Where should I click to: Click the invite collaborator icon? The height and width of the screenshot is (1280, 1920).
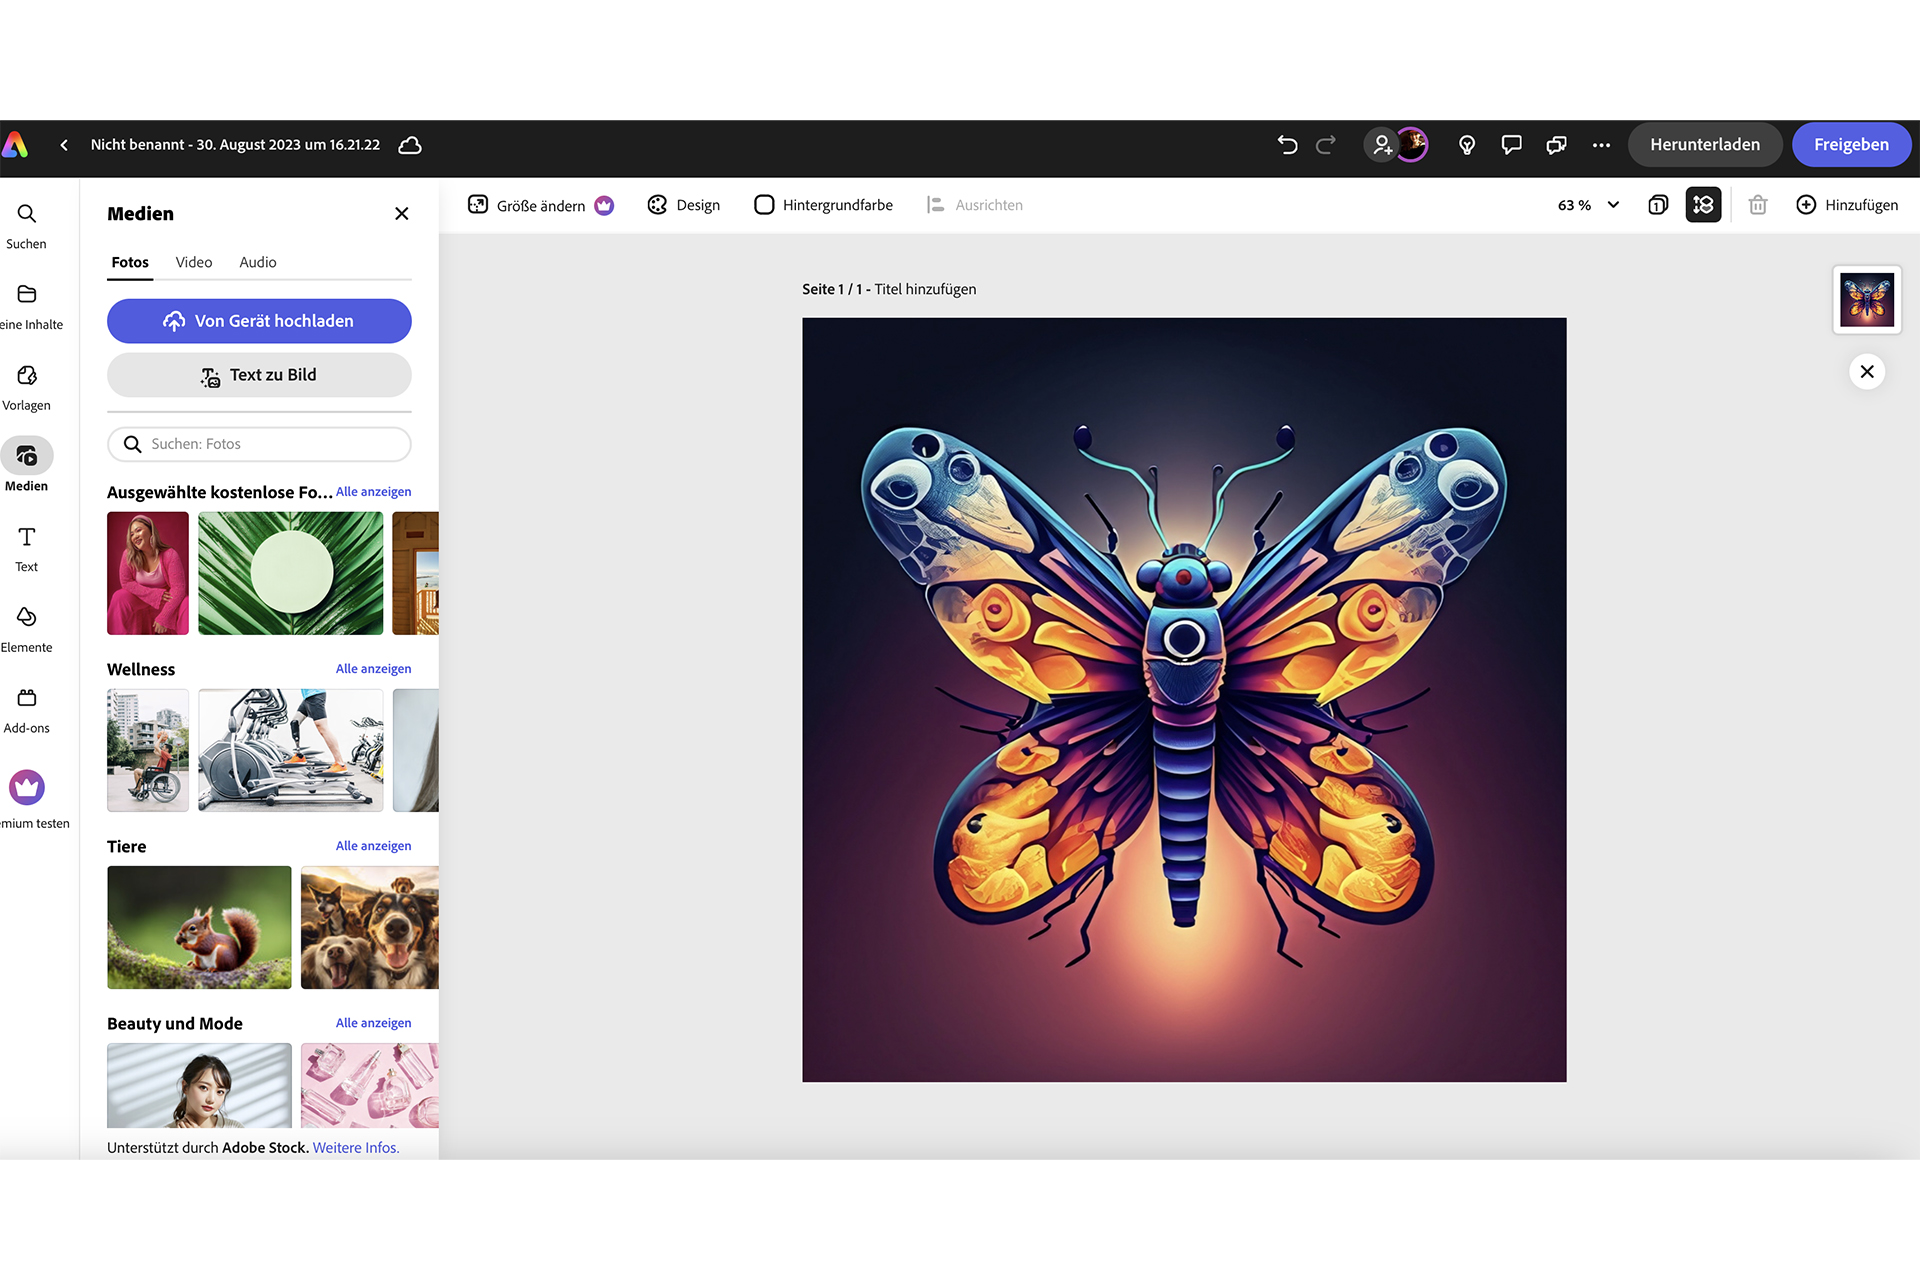1382,145
